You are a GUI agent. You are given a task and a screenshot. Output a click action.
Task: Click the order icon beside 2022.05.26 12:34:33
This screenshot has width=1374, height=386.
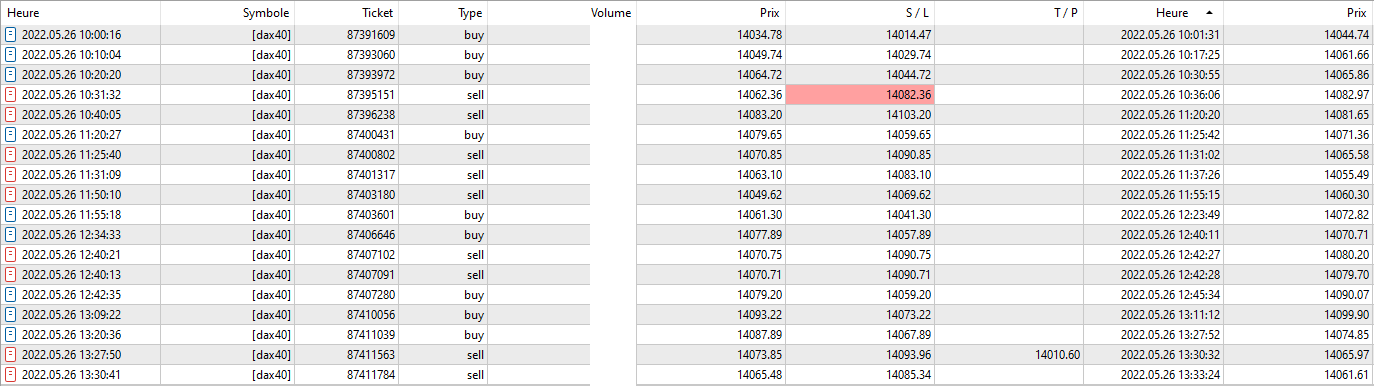tap(11, 235)
